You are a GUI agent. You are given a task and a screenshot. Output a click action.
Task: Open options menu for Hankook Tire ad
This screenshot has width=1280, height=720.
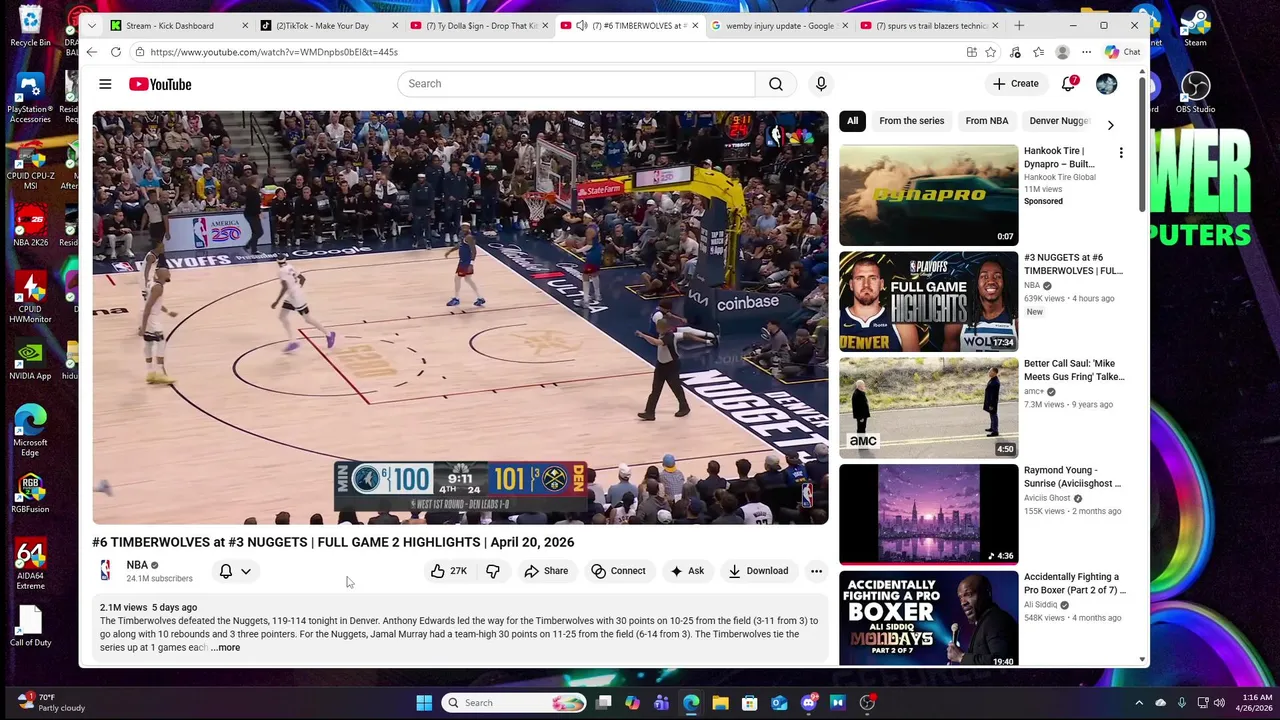tap(1121, 153)
